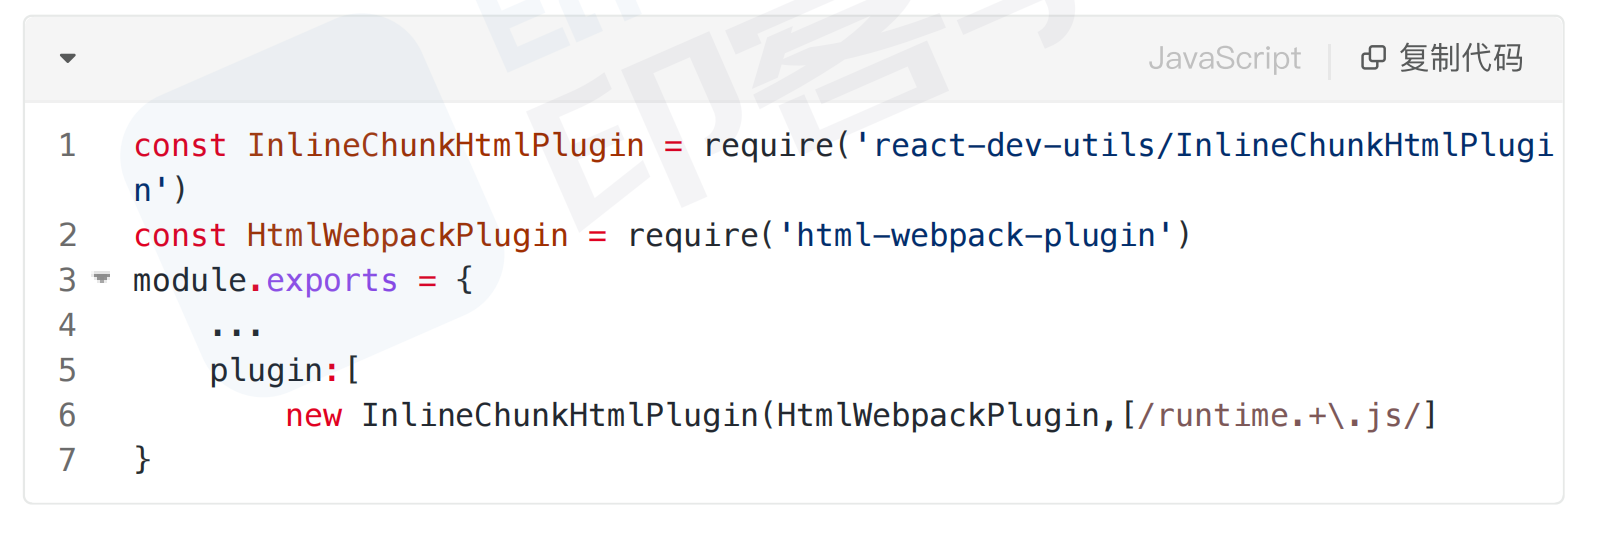The height and width of the screenshot is (540, 1598).
Task: Click the JavaScript language label
Action: 1224,58
